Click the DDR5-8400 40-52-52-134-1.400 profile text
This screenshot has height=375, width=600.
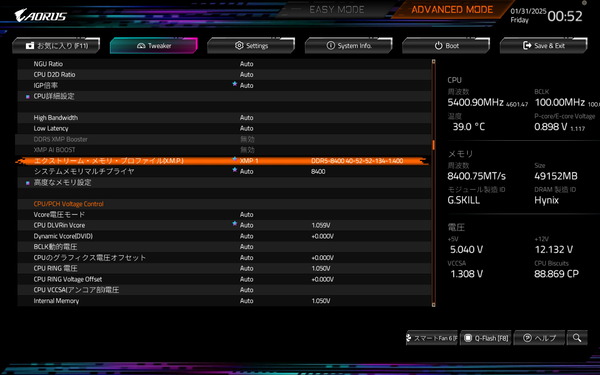357,161
